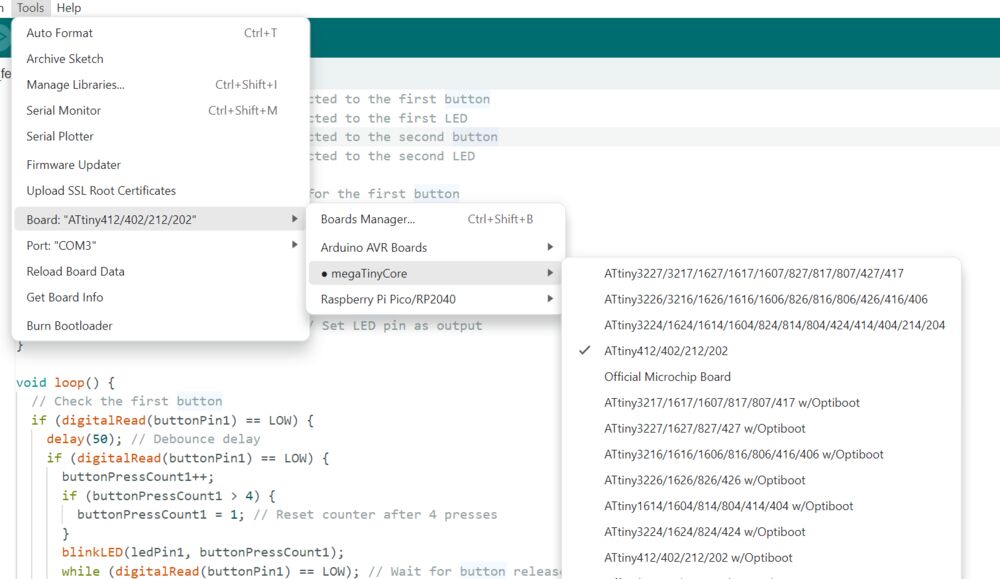Expand the megaTinyCore submenu

tap(435, 274)
